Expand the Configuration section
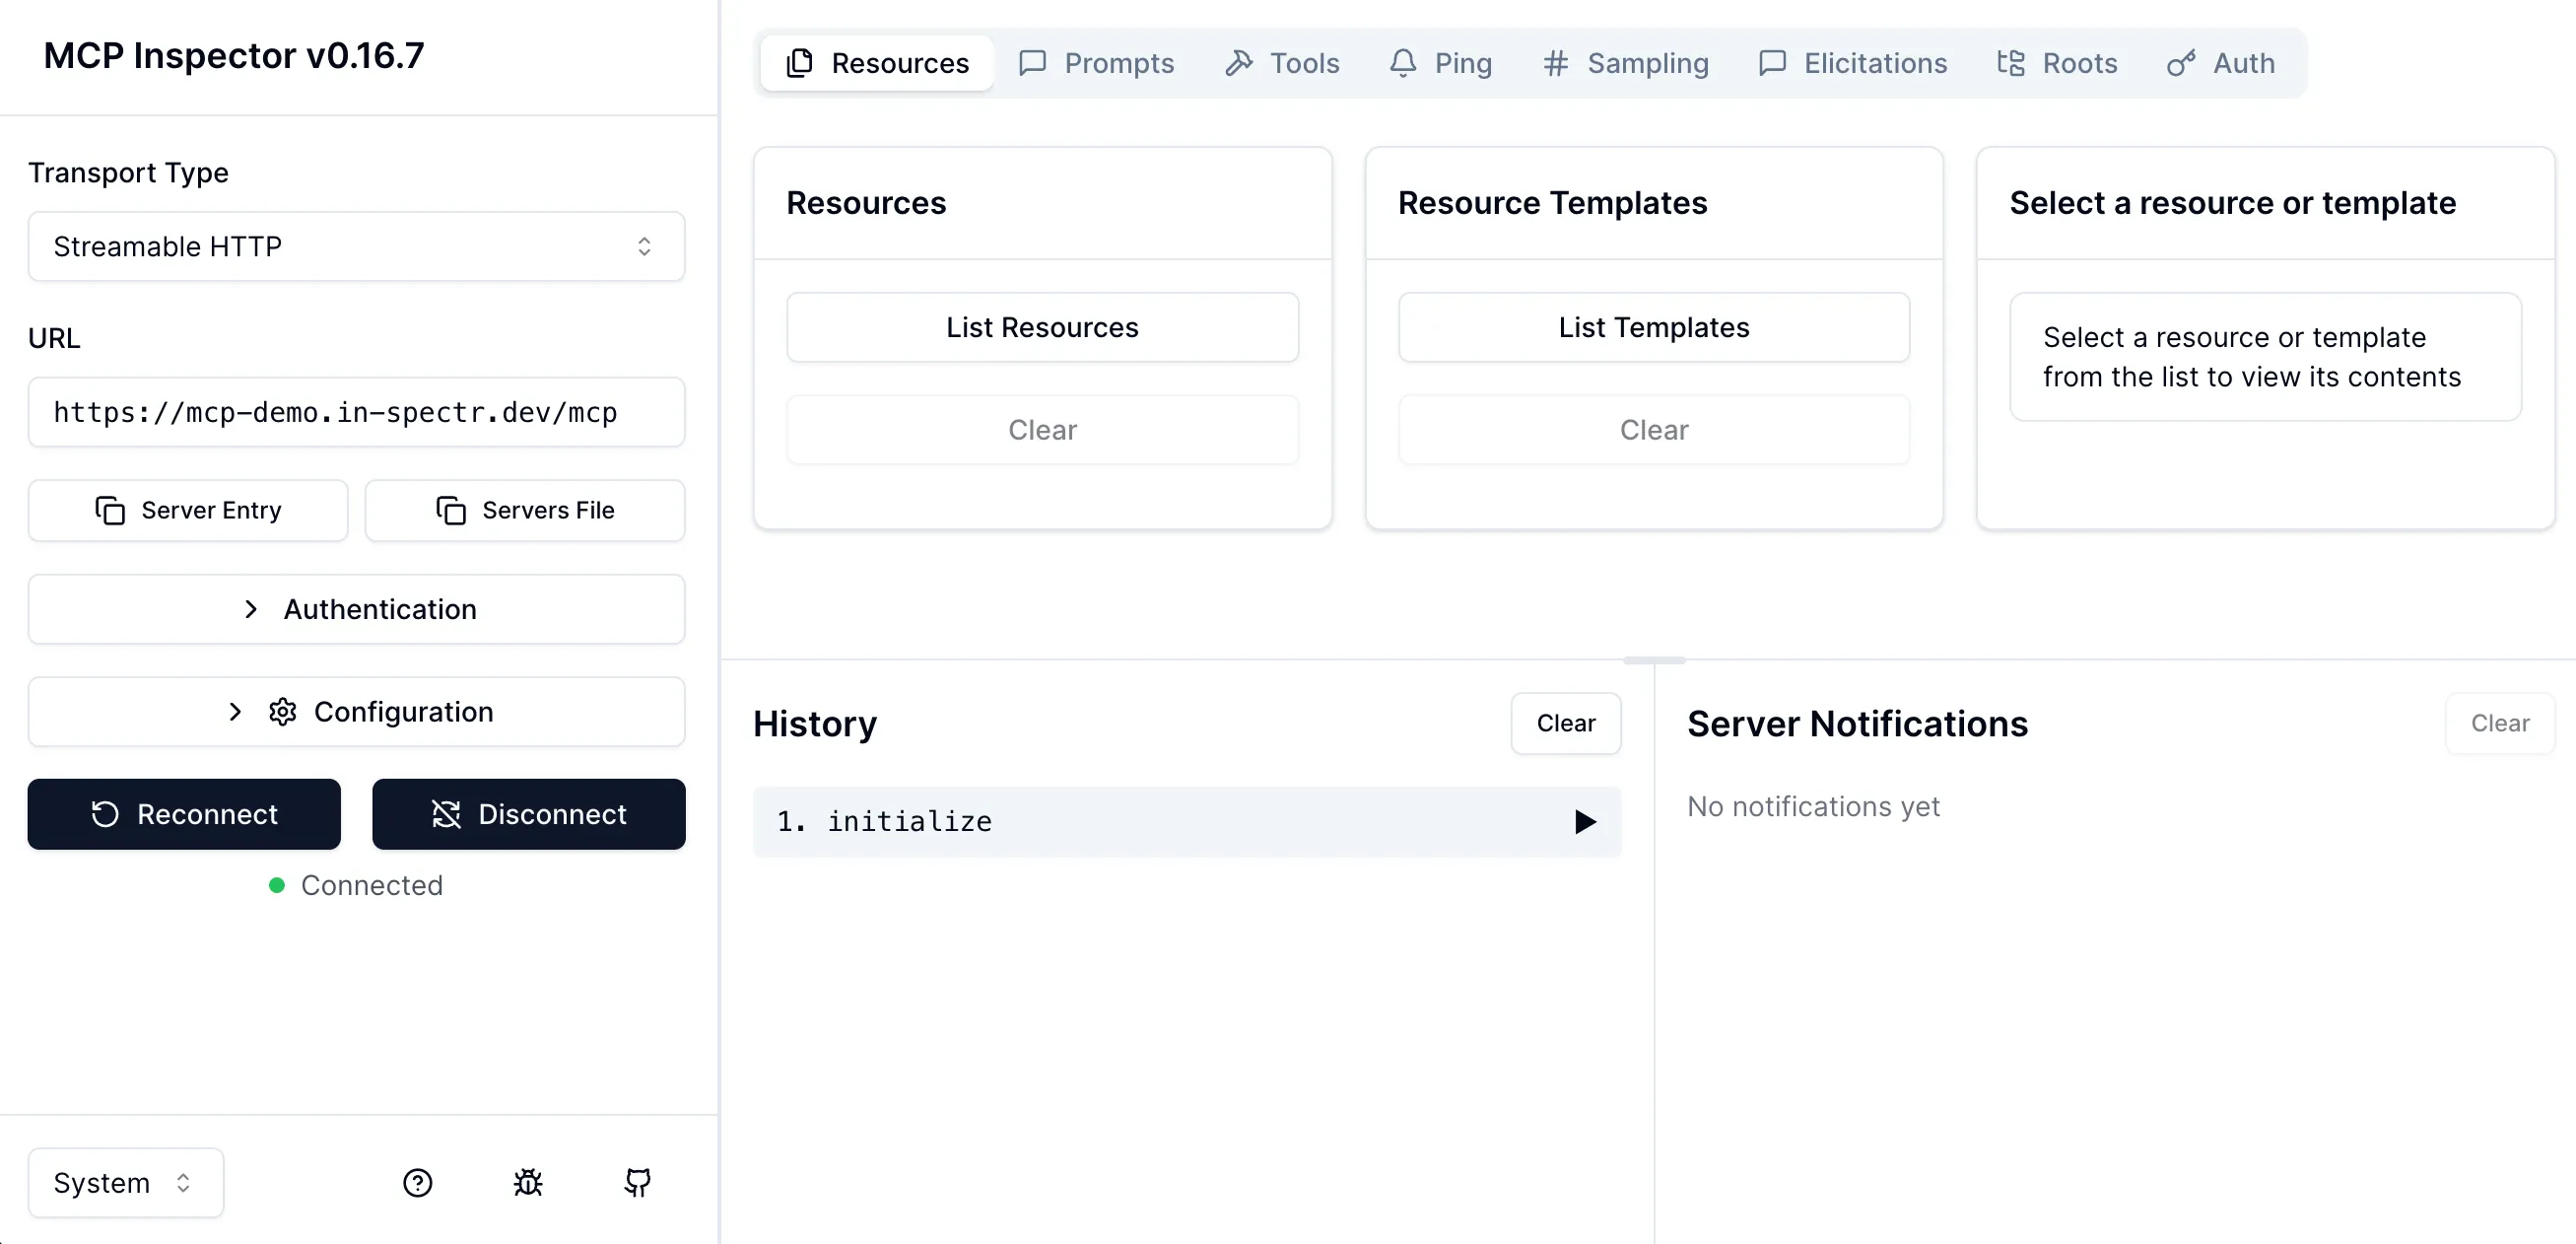Image resolution: width=2576 pixels, height=1244 pixels. pyautogui.click(x=356, y=711)
